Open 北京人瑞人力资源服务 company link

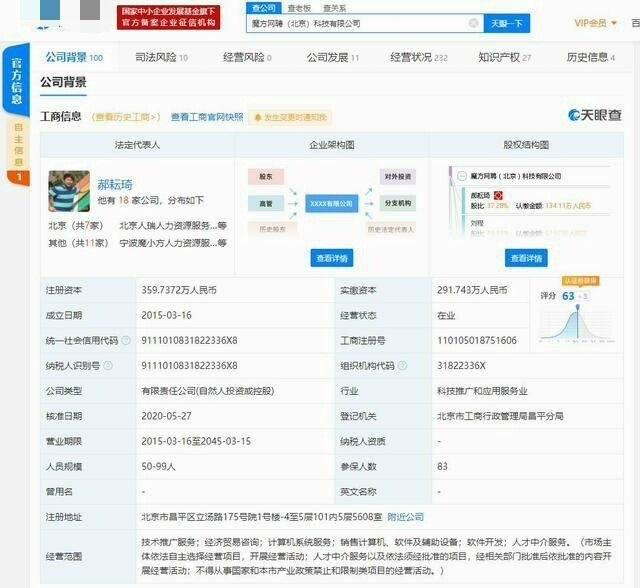[x=173, y=225]
